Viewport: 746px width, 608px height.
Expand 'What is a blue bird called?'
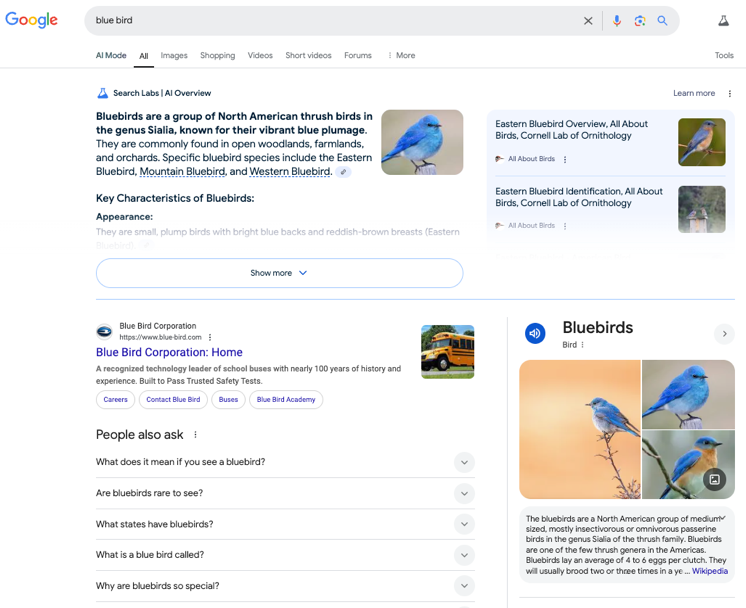pyautogui.click(x=285, y=555)
